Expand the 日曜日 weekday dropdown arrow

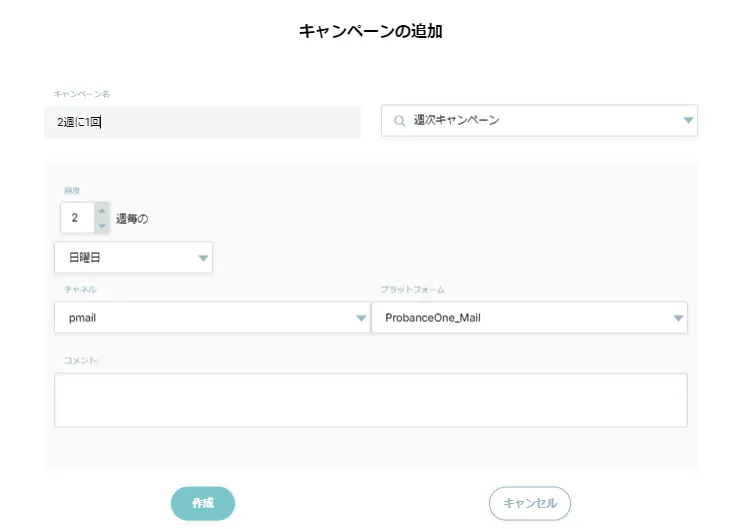(203, 258)
